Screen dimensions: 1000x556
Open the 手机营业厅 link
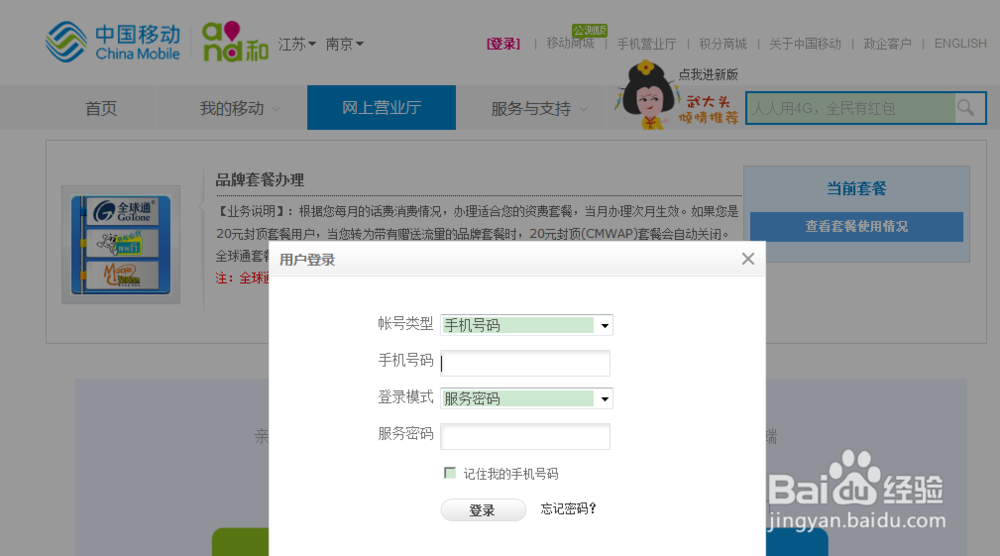click(647, 44)
